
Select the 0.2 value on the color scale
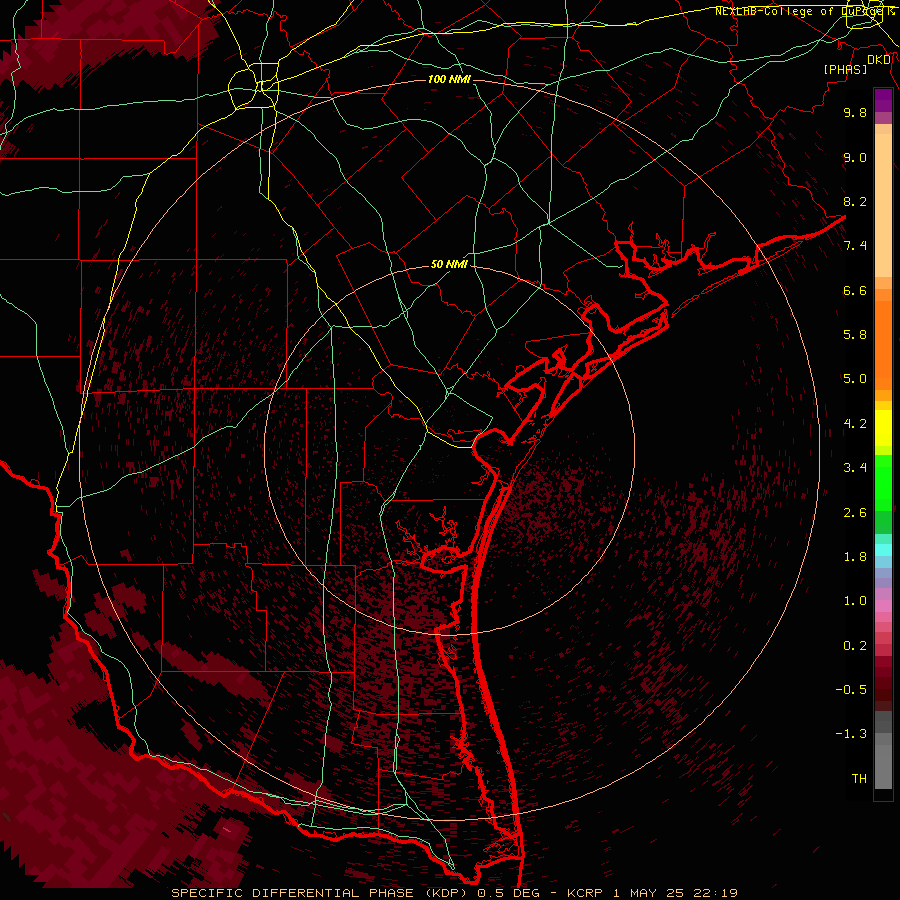click(855, 646)
